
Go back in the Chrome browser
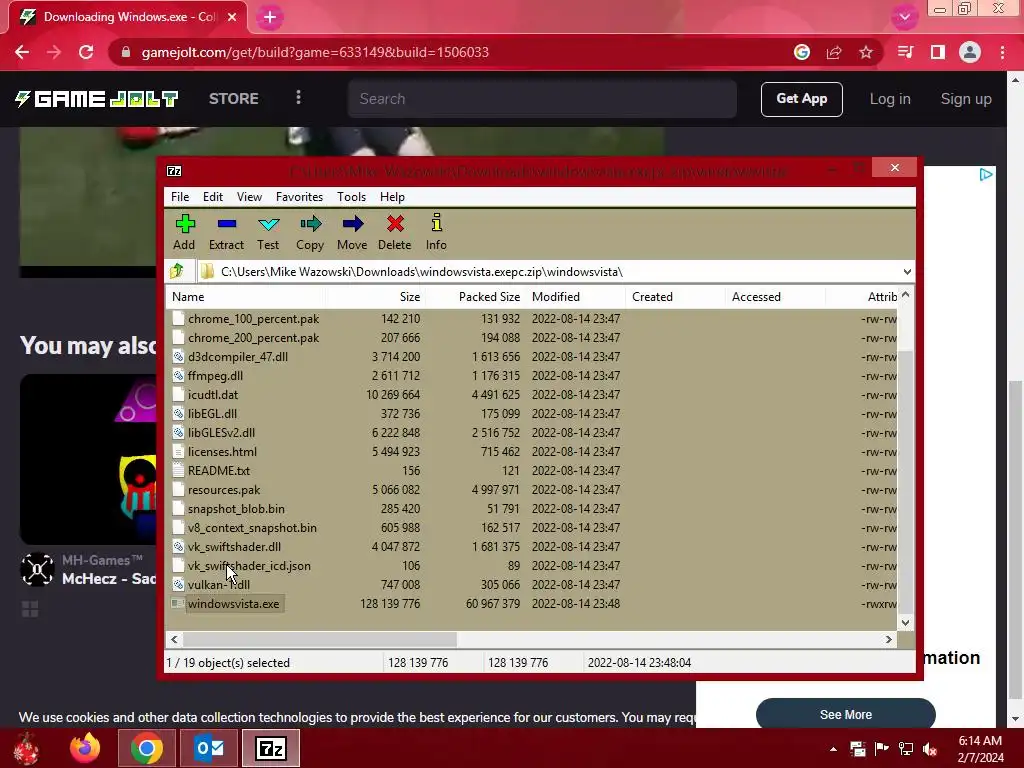22,52
